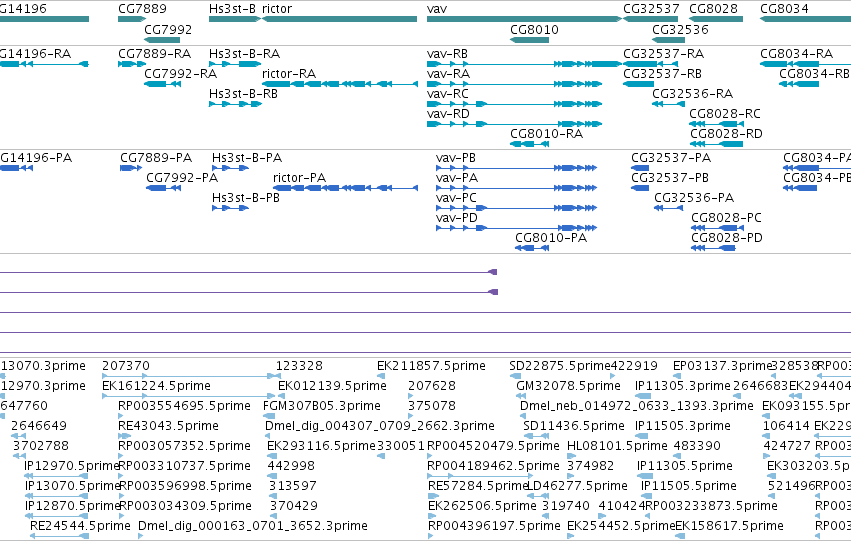
Task: Click the Hs3st-B gene label
Action: [x=232, y=9]
